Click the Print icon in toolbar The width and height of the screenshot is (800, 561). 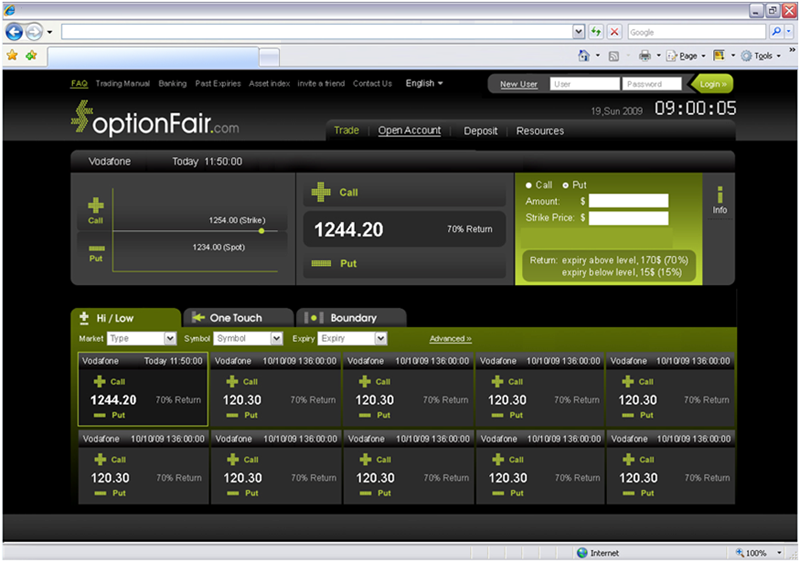coord(645,56)
